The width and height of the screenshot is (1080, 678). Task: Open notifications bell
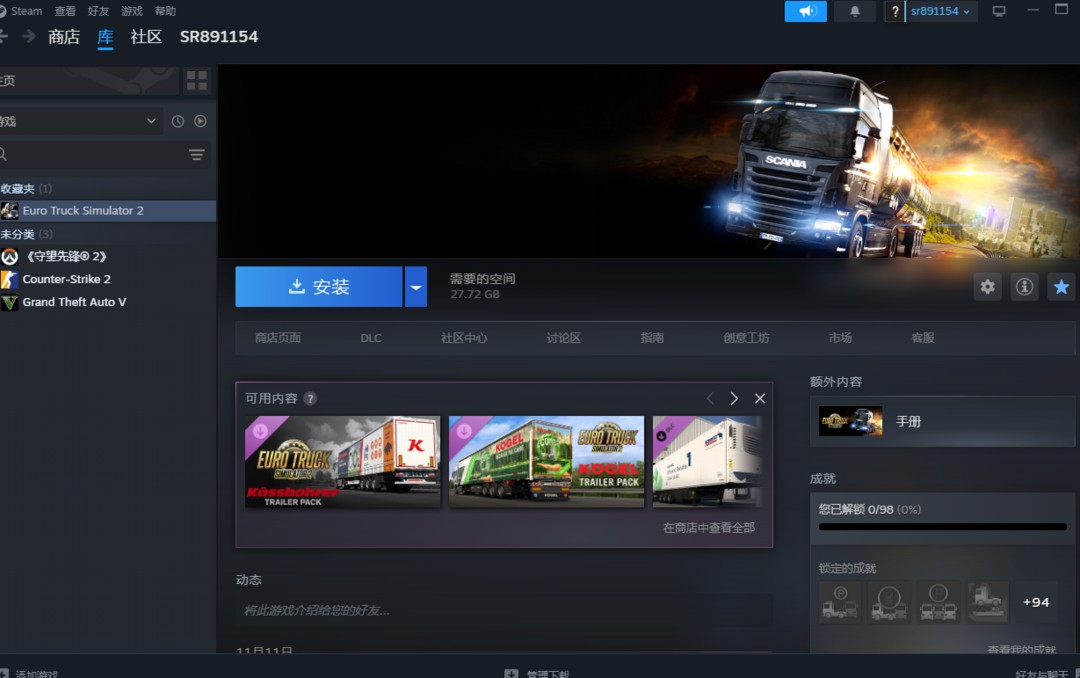854,11
